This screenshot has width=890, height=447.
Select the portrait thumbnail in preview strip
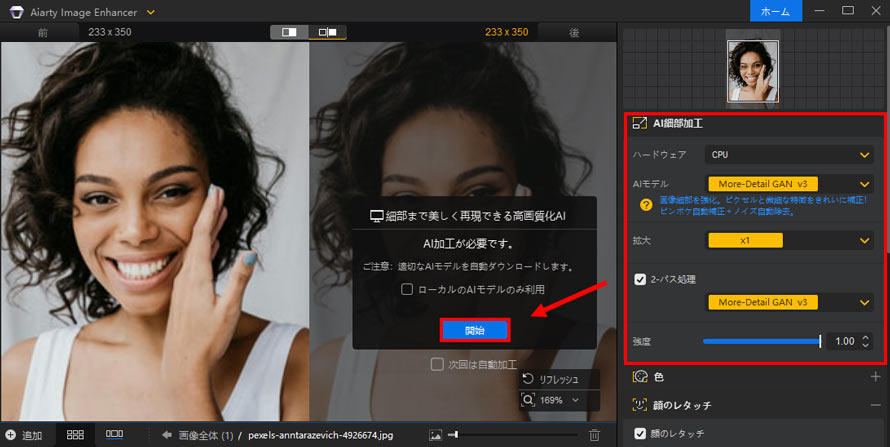tap(753, 71)
